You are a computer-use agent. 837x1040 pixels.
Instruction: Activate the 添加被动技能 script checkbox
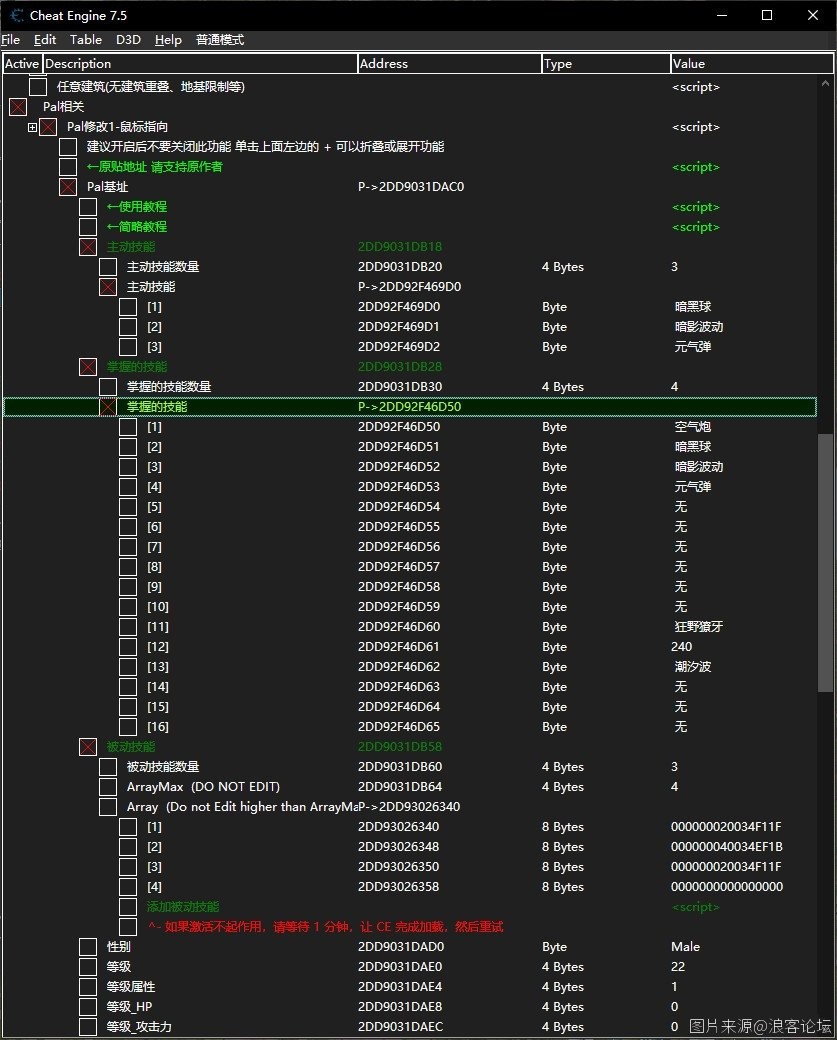coord(127,907)
